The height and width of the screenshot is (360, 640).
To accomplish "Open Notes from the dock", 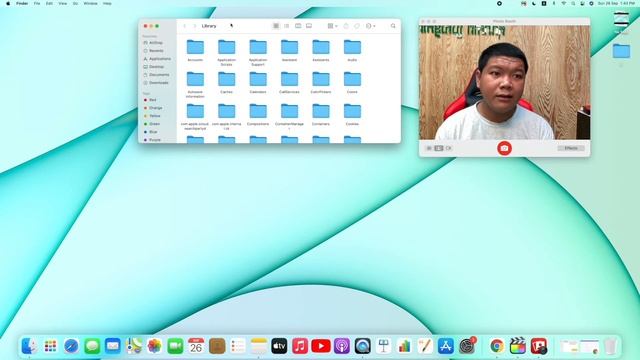I will pyautogui.click(x=258, y=346).
